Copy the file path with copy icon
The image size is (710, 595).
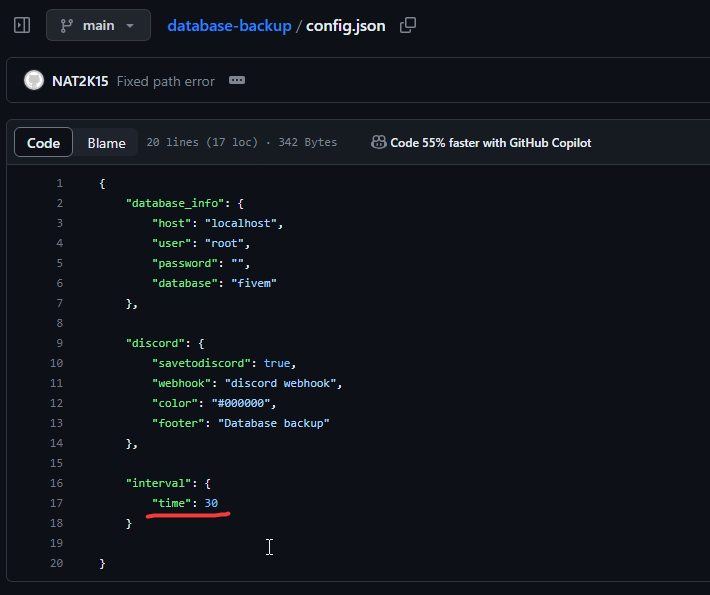408,25
